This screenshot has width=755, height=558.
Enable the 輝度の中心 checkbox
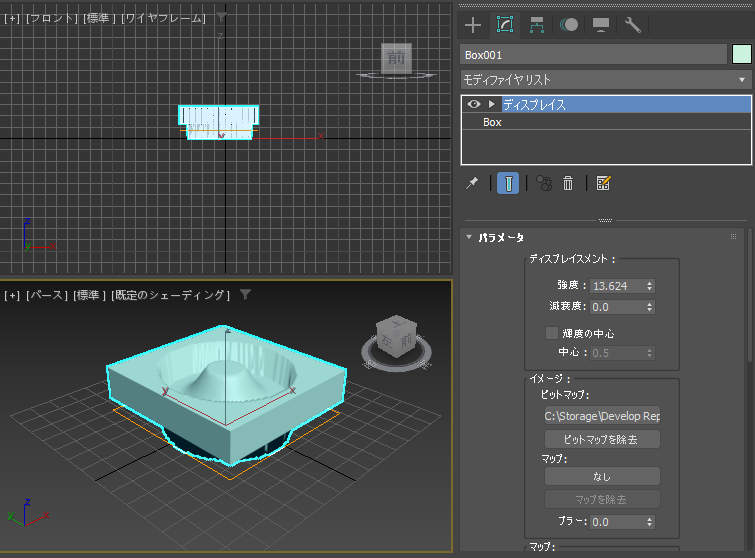552,333
